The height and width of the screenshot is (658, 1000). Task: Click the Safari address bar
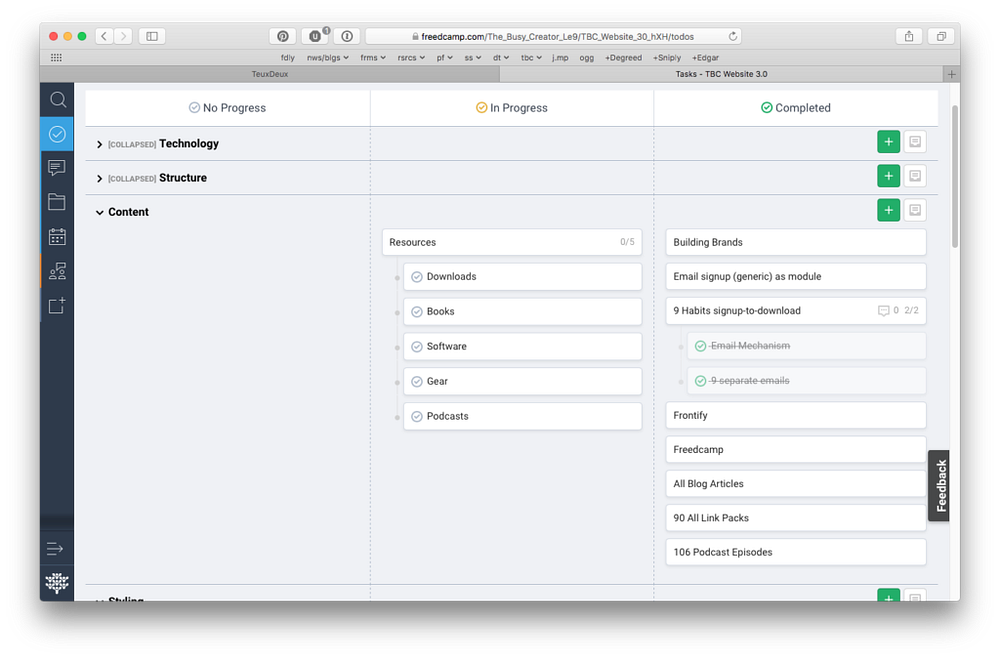point(554,36)
